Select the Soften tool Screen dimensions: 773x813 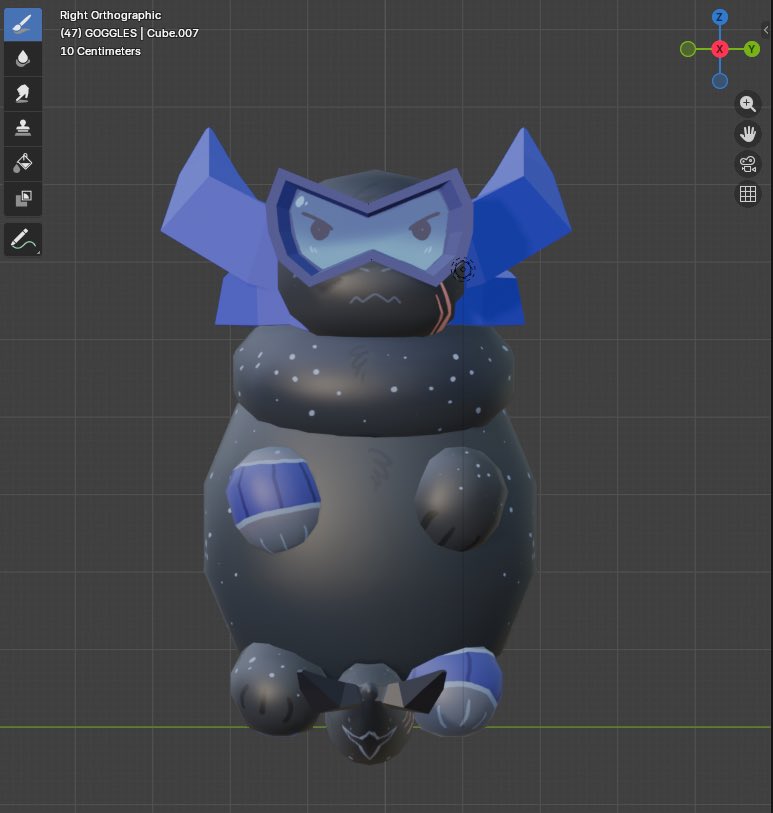tap(23, 59)
